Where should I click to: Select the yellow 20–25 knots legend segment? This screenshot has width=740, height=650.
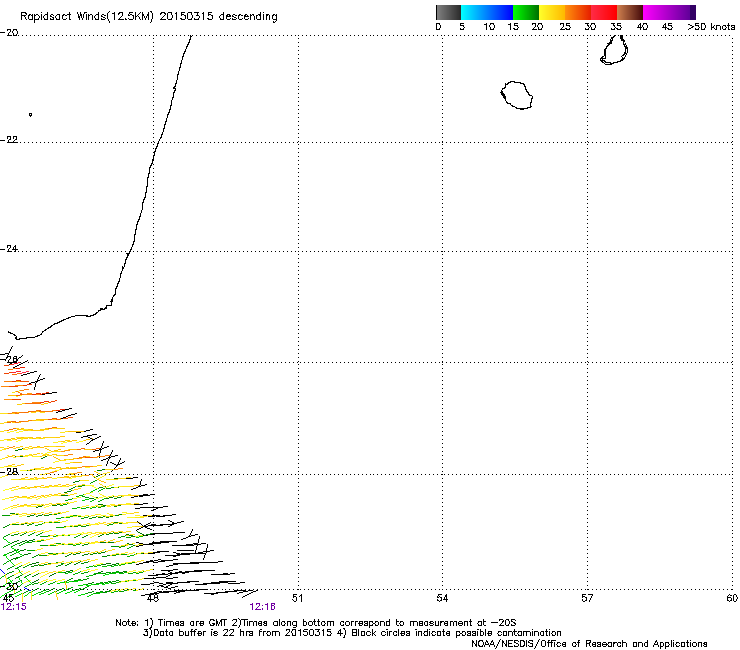(552, 12)
